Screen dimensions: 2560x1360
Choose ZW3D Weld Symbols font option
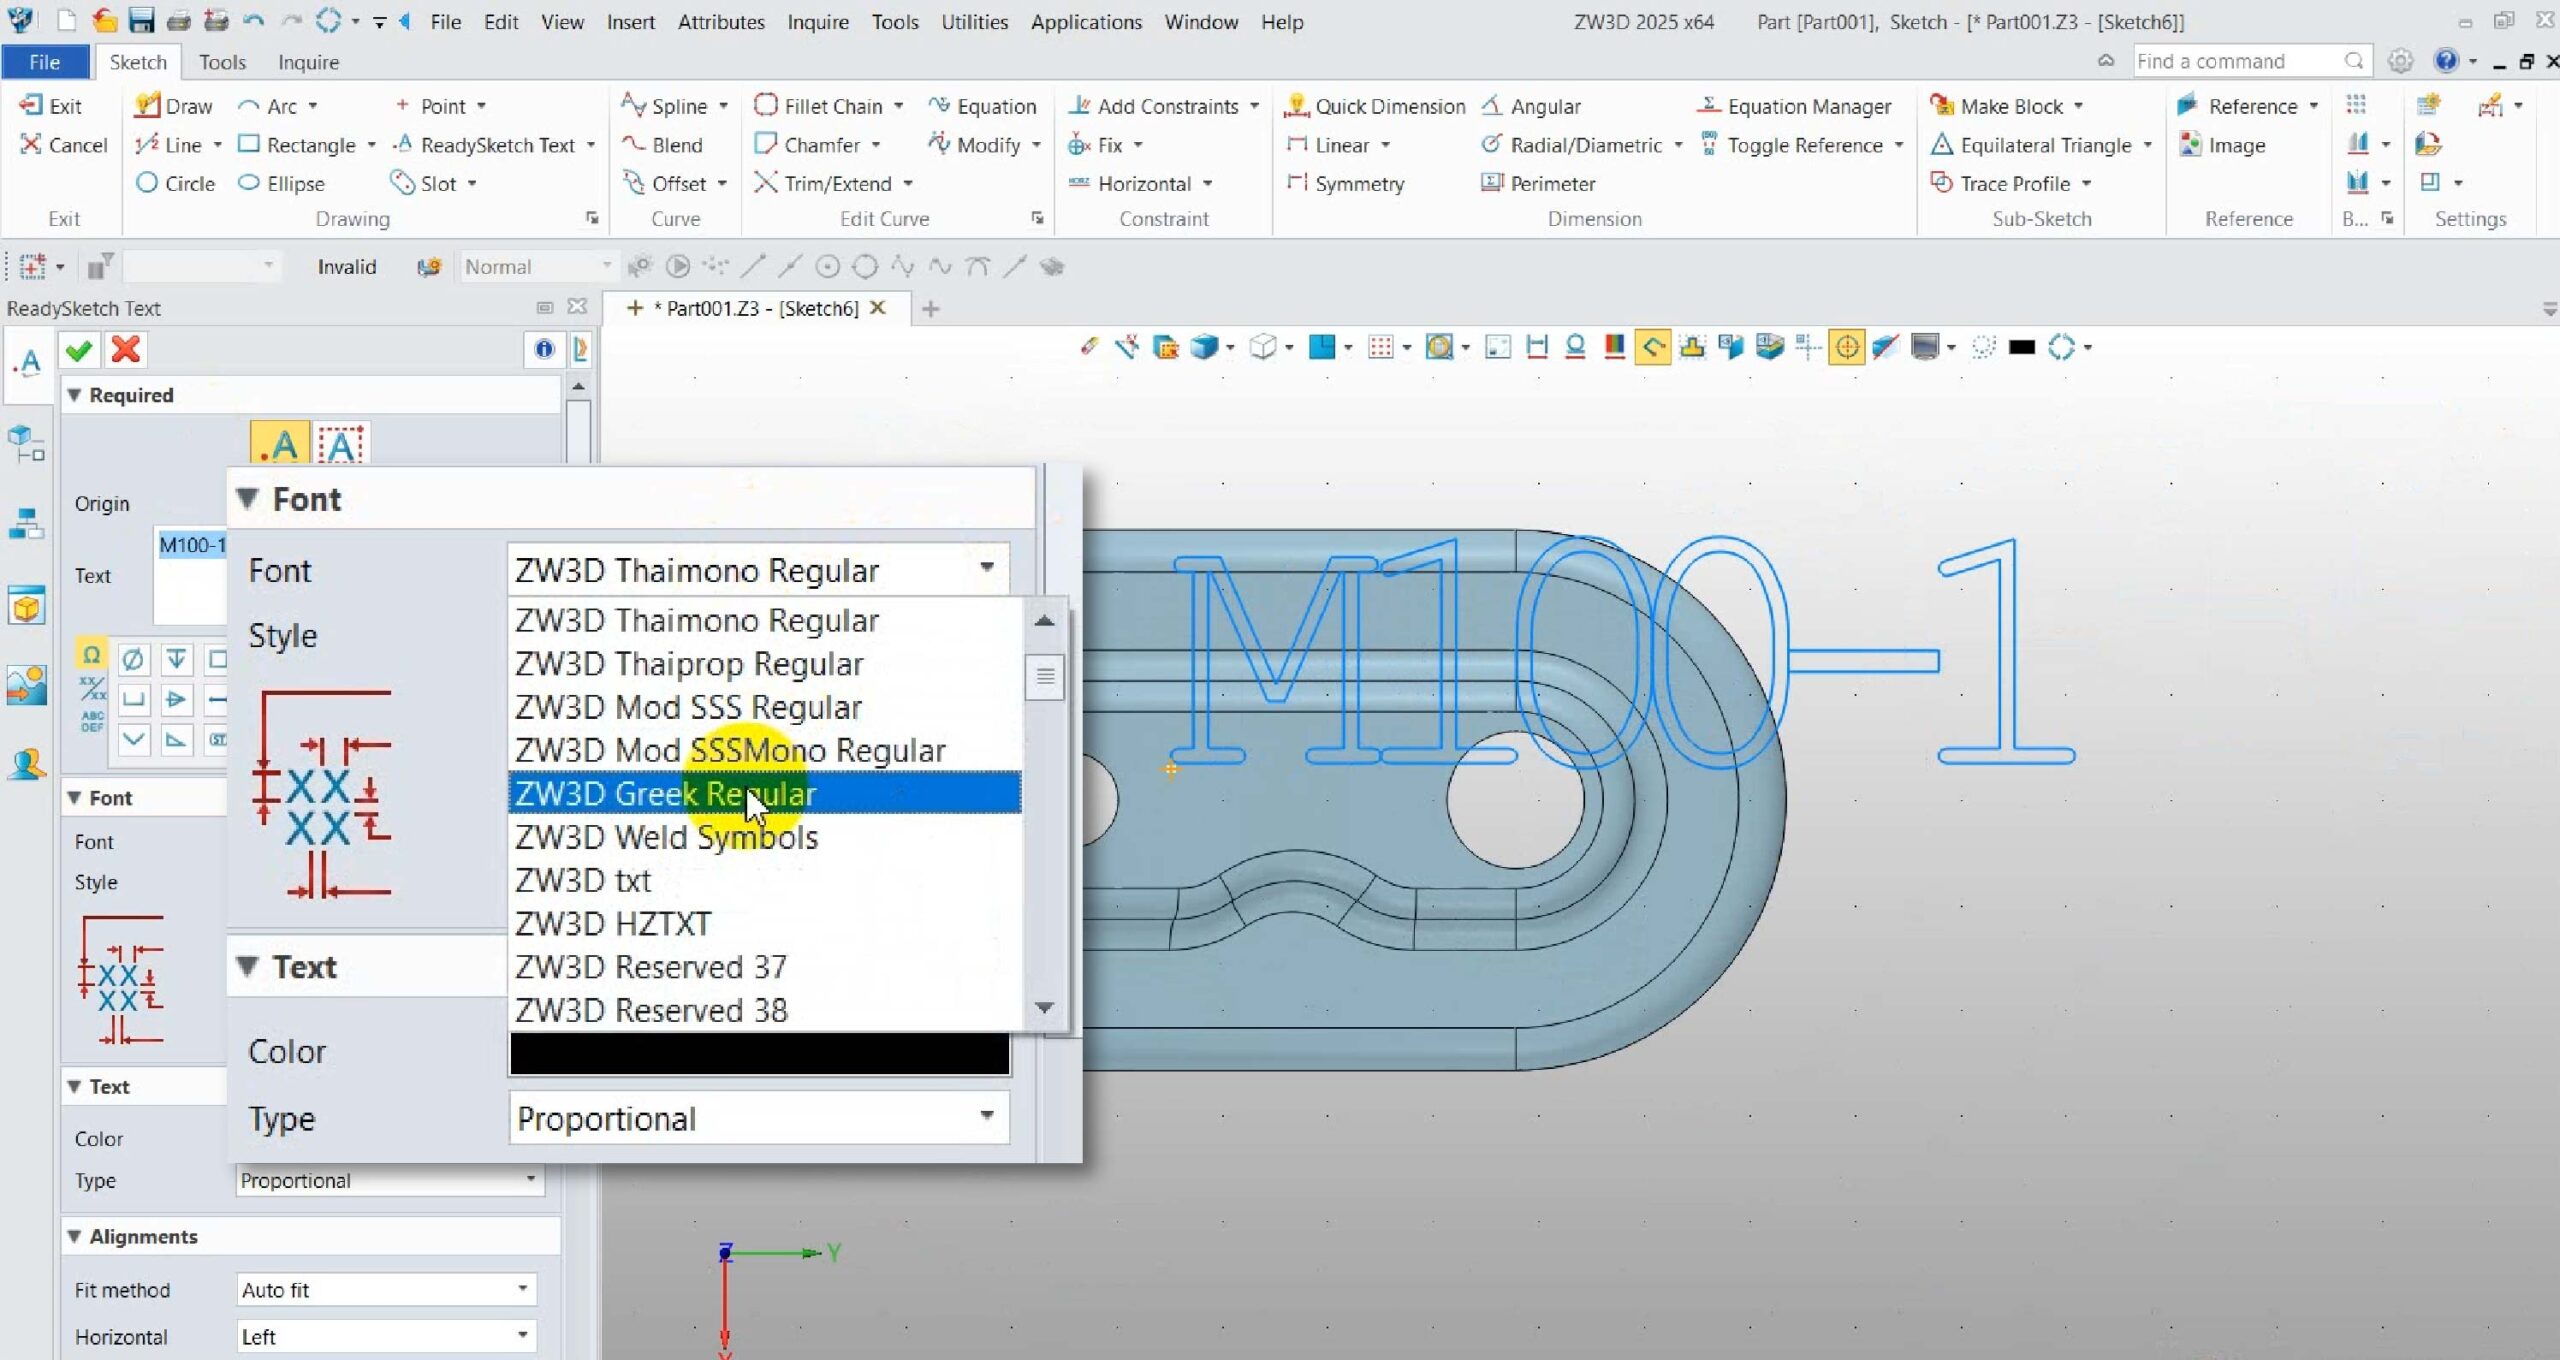coord(666,837)
